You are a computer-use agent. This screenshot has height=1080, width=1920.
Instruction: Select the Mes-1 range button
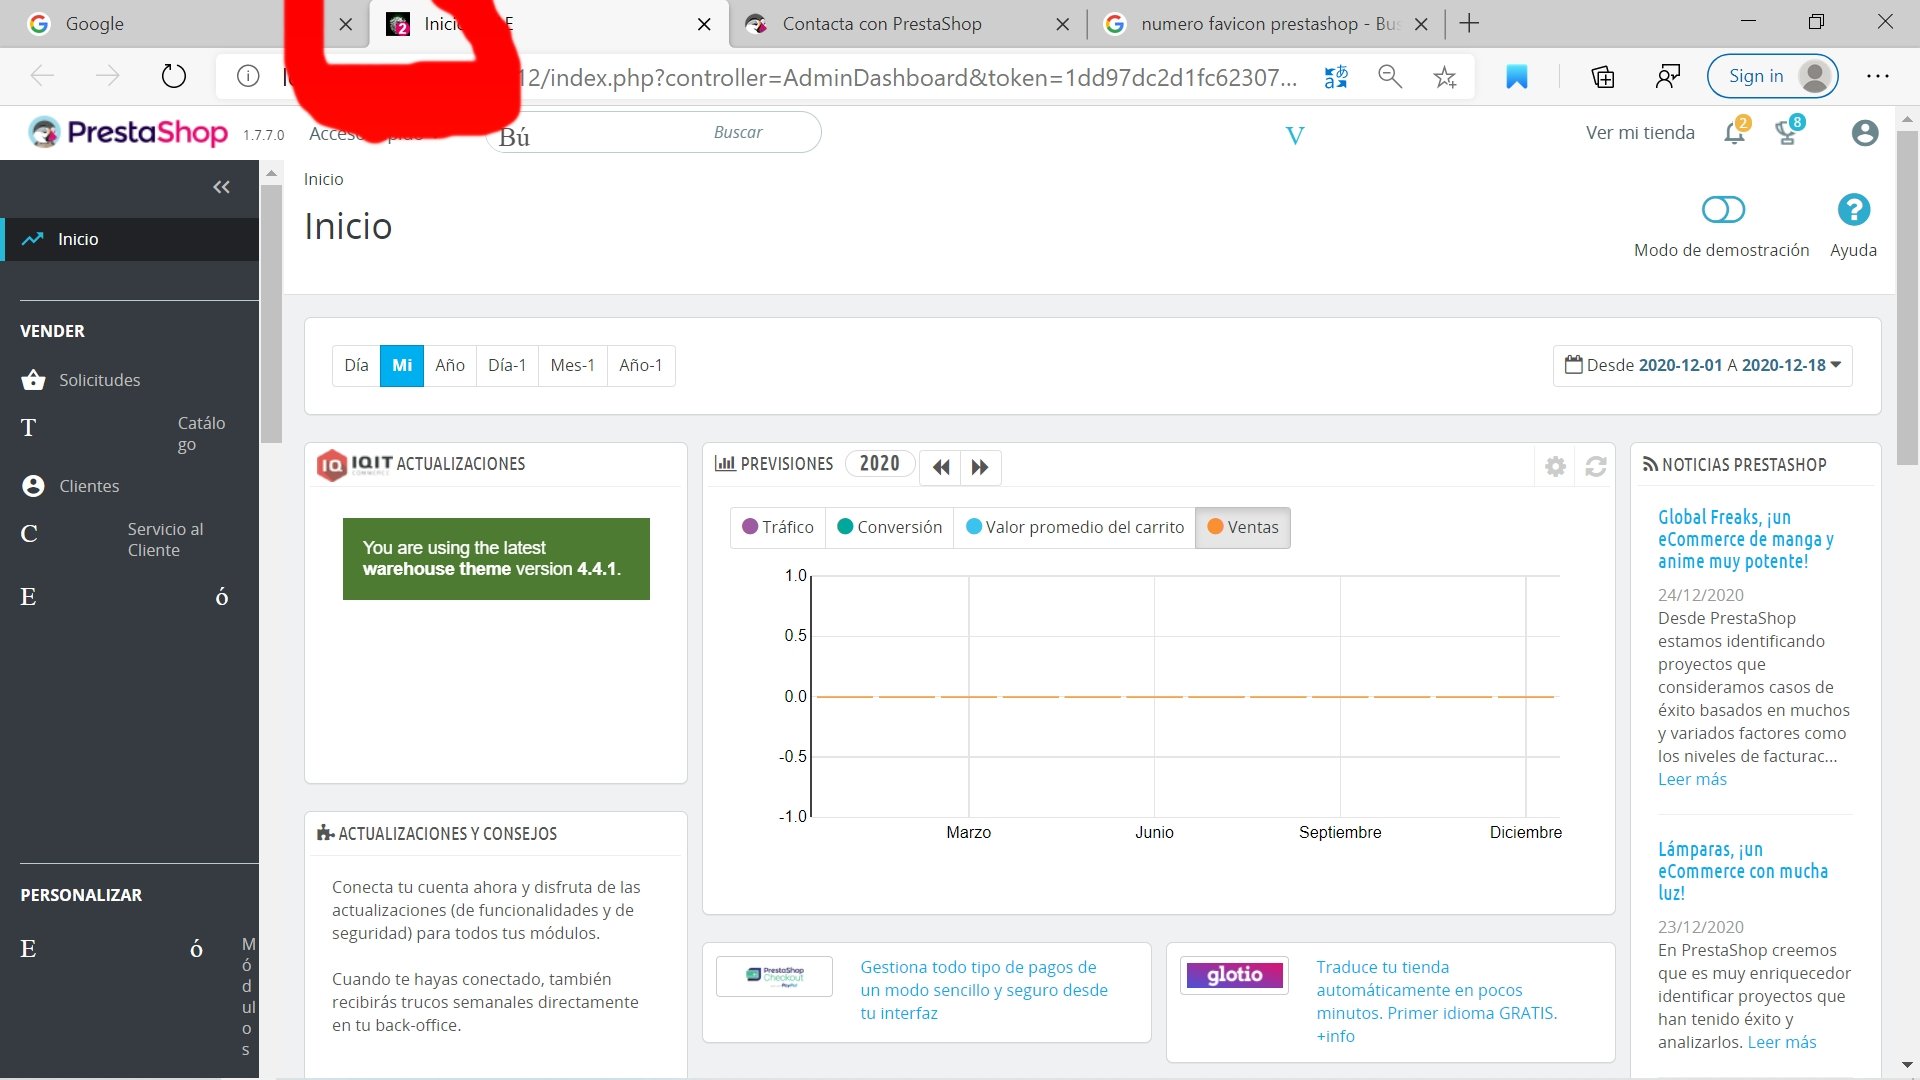pos(573,365)
